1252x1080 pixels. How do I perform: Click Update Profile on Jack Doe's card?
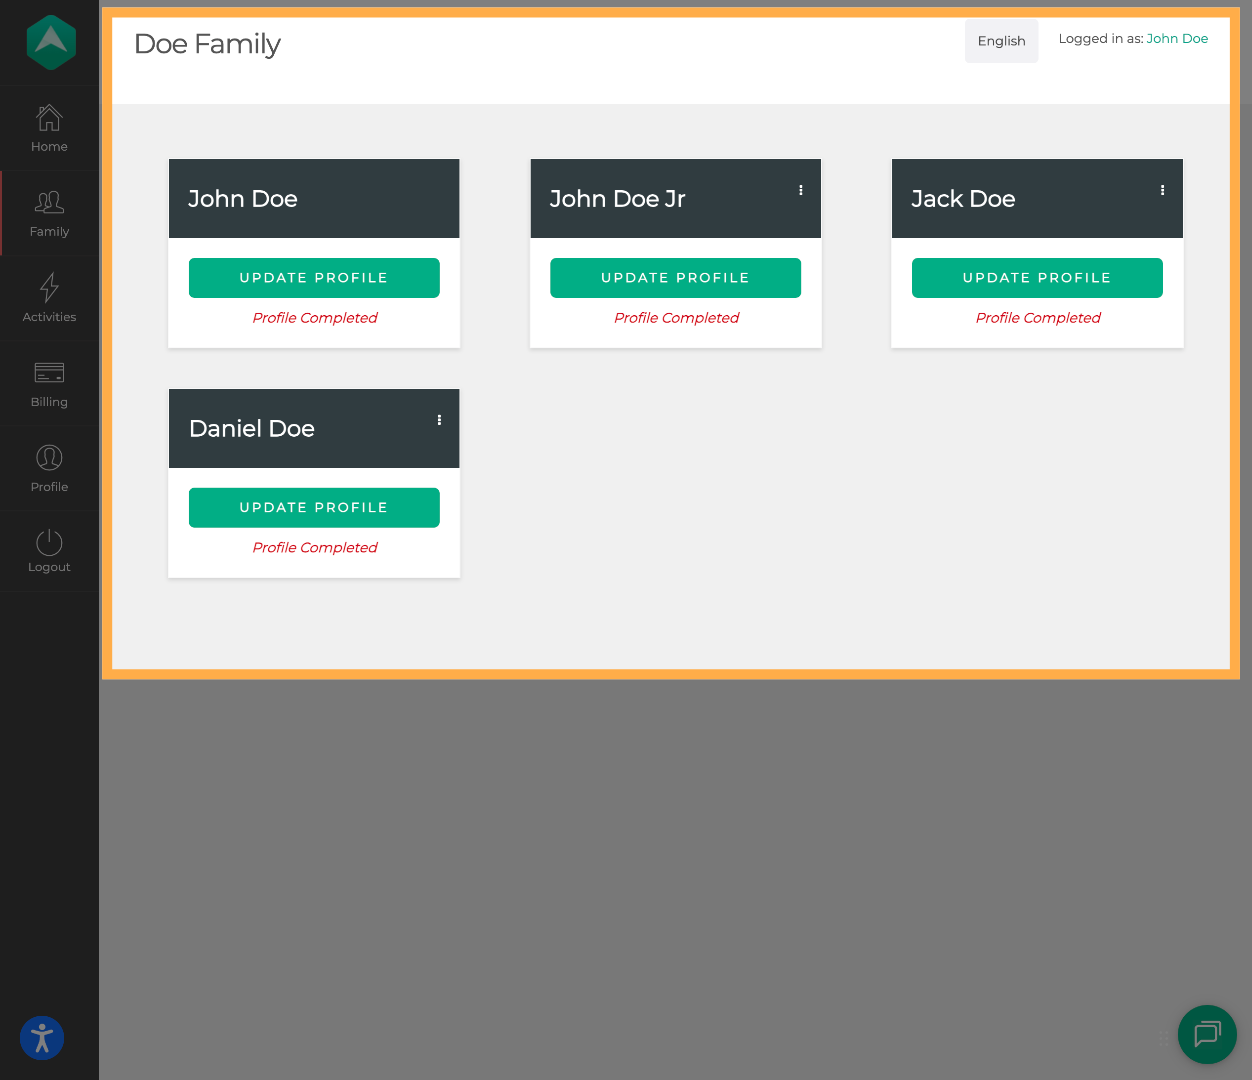(x=1037, y=278)
